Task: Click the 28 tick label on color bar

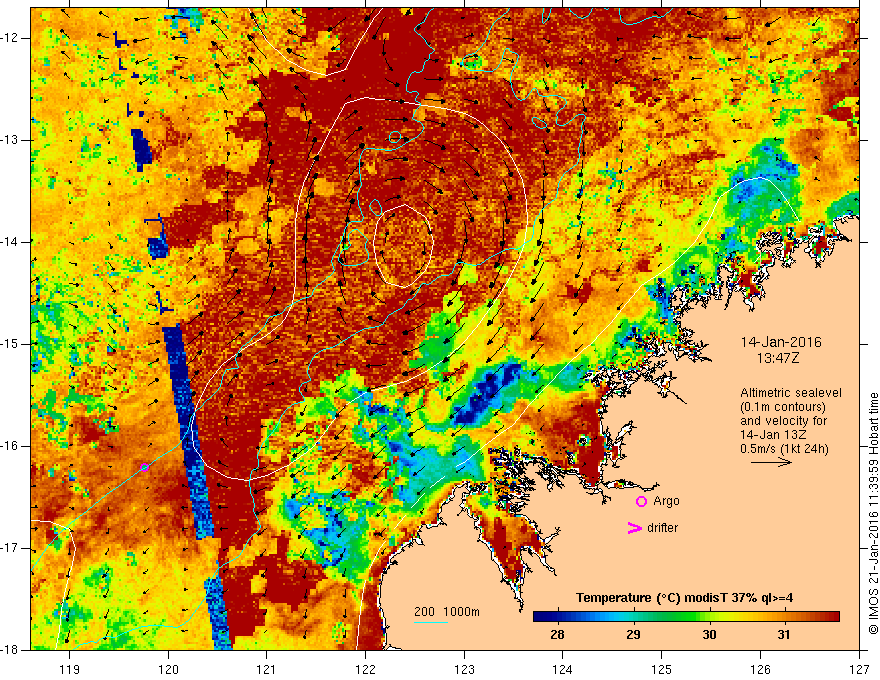Action: (557, 635)
